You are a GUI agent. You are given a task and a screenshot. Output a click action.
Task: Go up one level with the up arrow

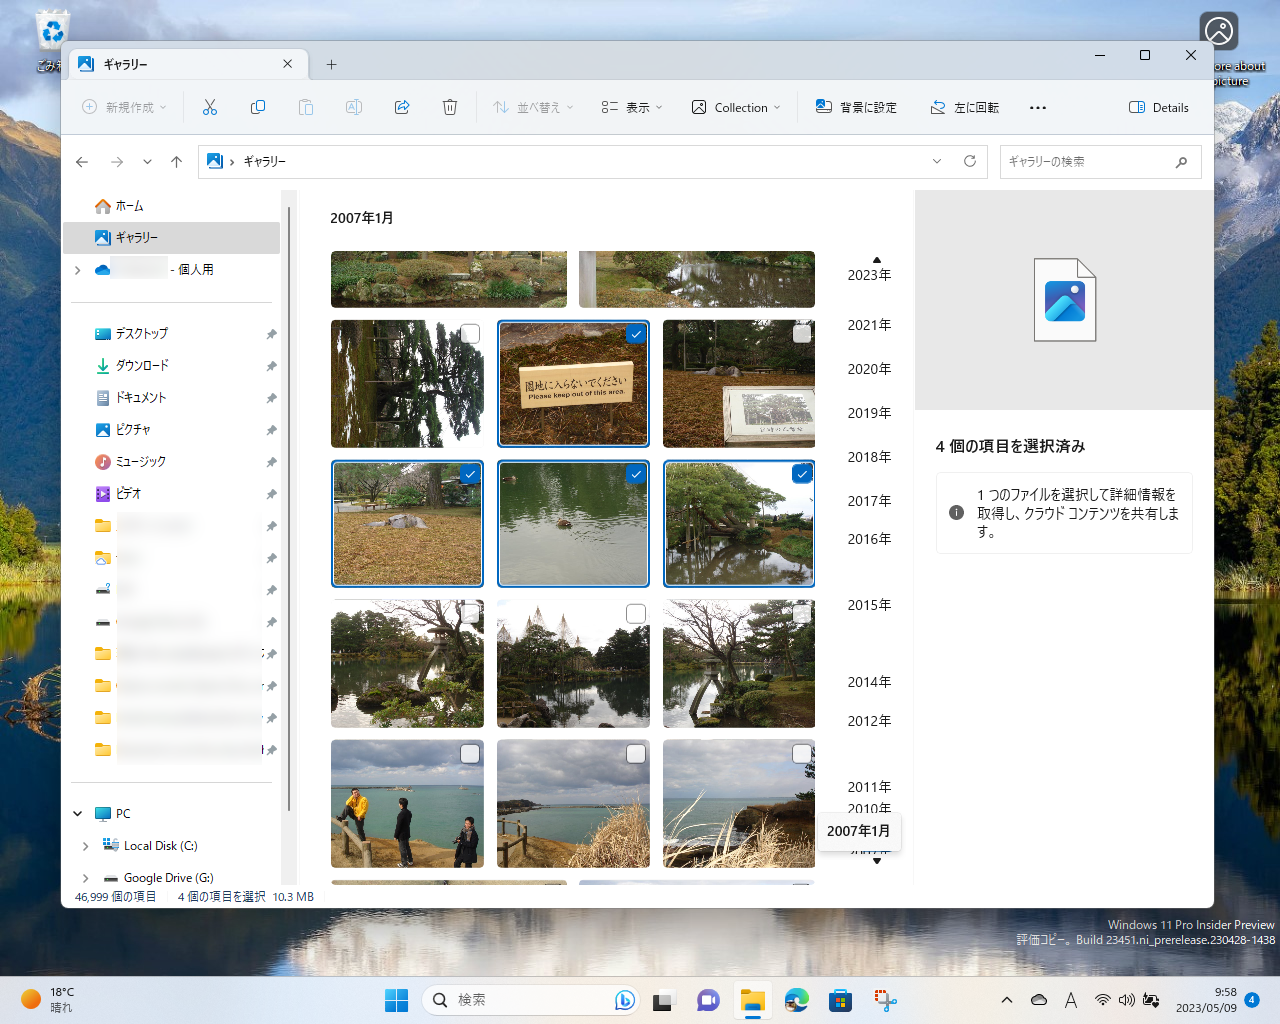coord(176,161)
